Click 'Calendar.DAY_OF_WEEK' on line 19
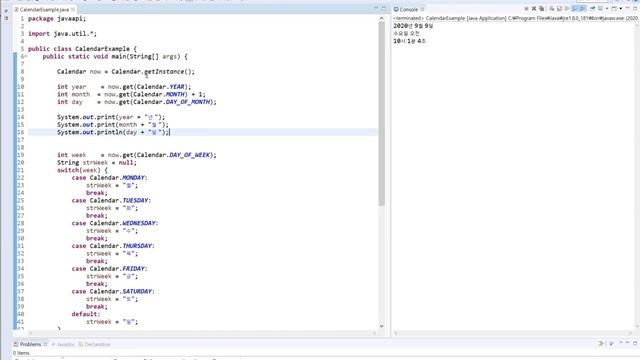Viewport: 640px width, 360px height. (x=173, y=155)
